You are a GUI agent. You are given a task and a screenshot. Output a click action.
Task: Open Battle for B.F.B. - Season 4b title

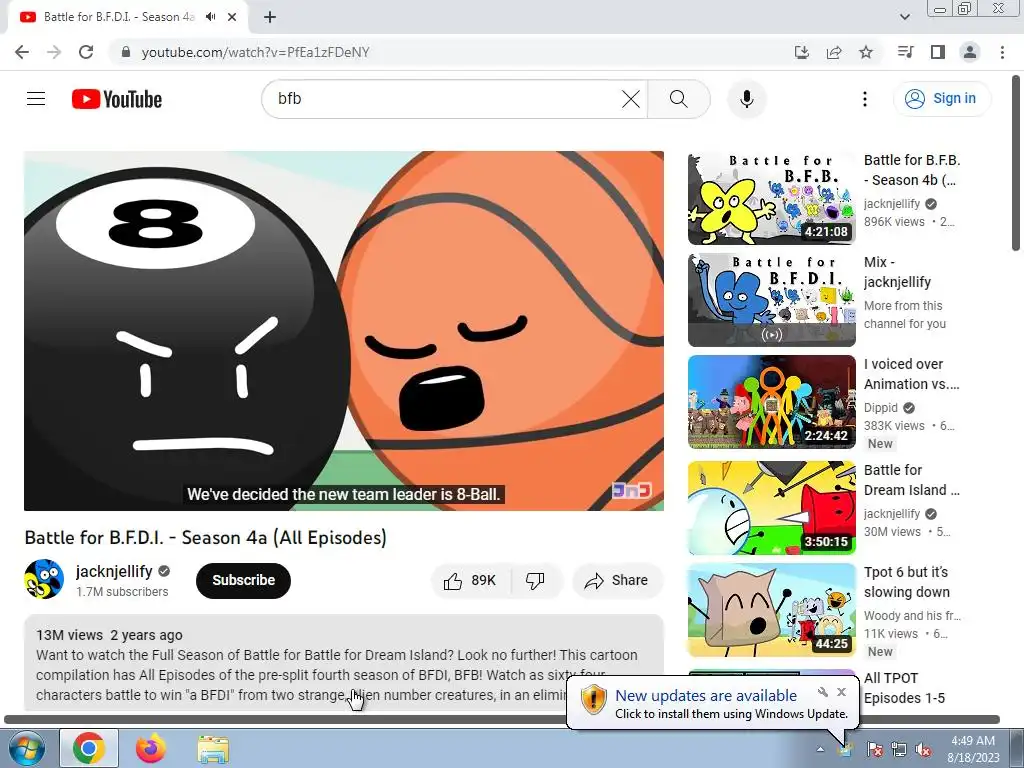912,170
